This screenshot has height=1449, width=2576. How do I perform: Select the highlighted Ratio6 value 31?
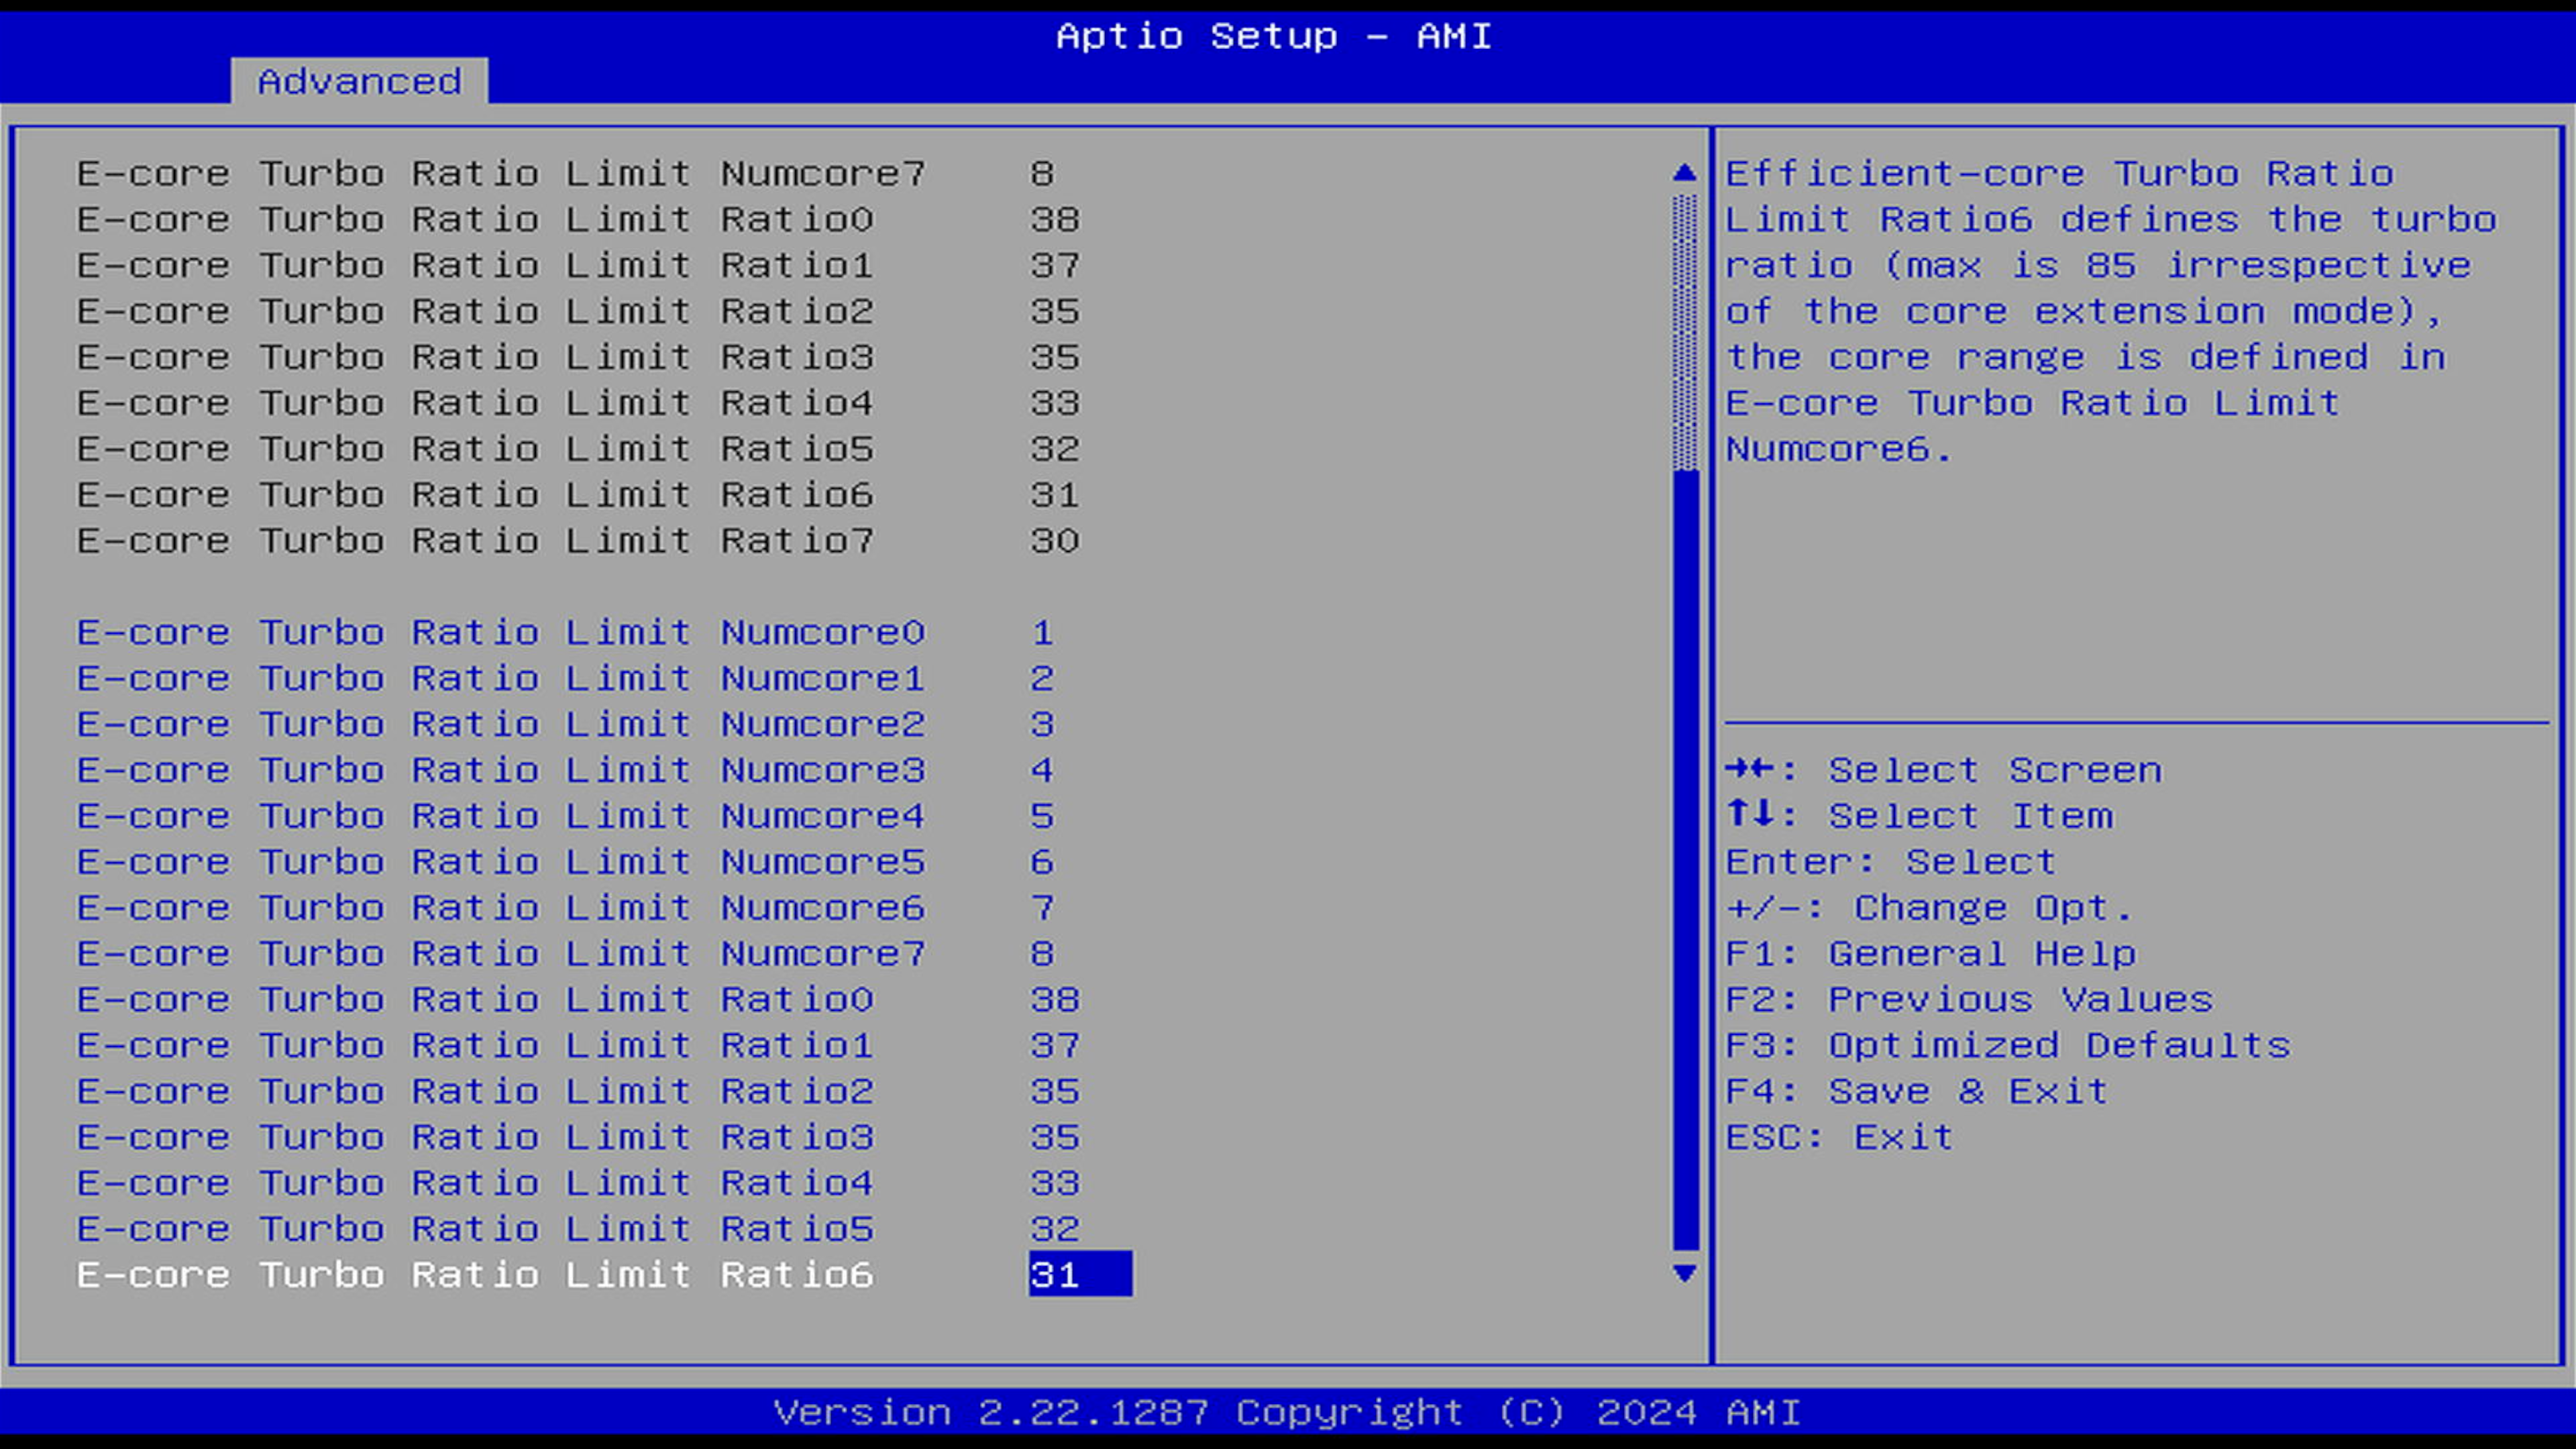1079,1275
